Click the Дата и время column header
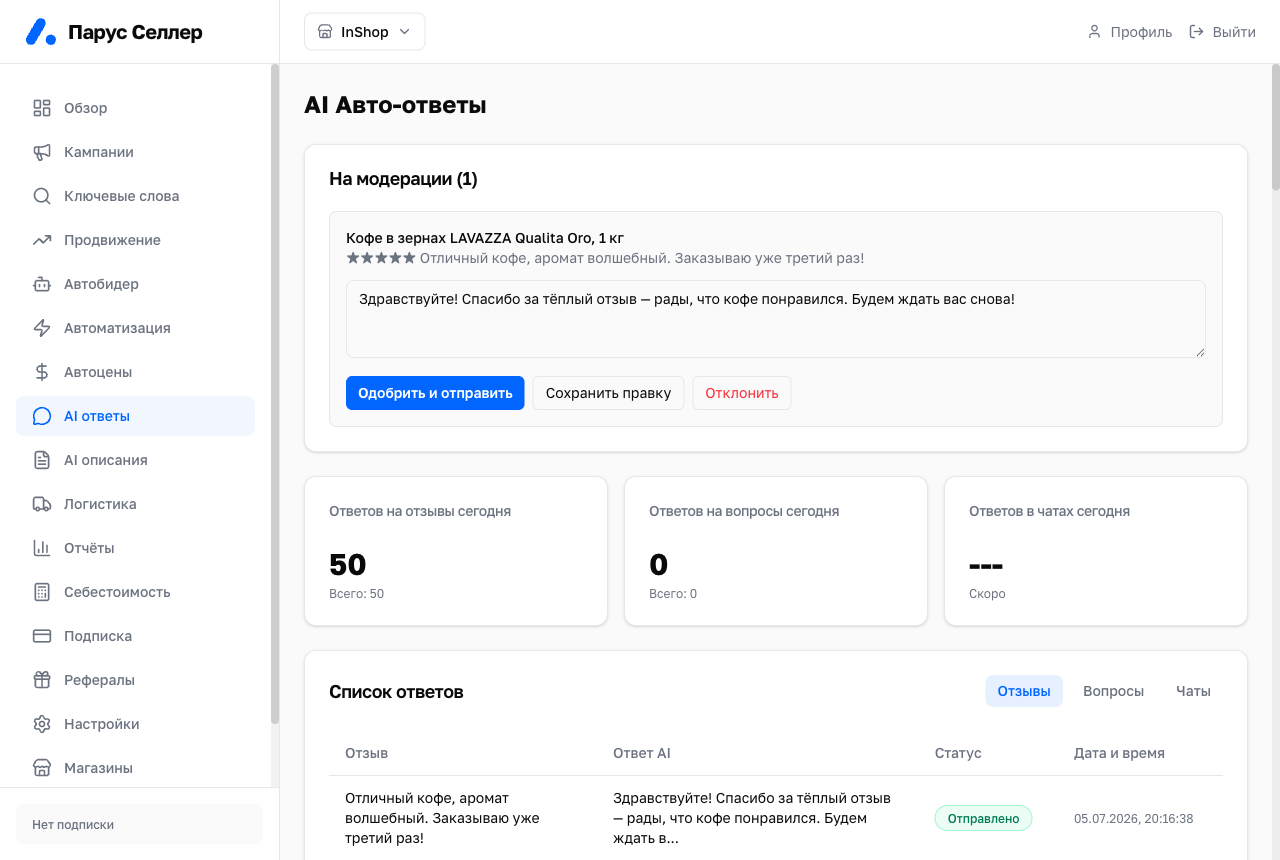1280x860 pixels. [1119, 753]
